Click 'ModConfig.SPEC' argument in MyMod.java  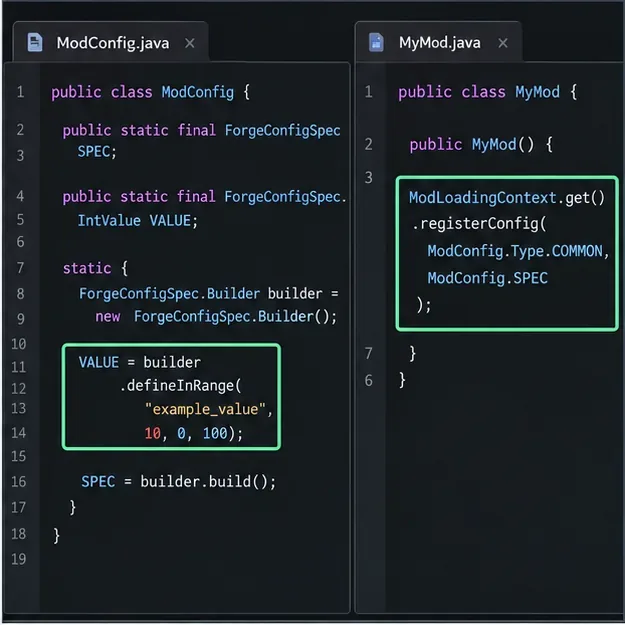click(x=487, y=278)
